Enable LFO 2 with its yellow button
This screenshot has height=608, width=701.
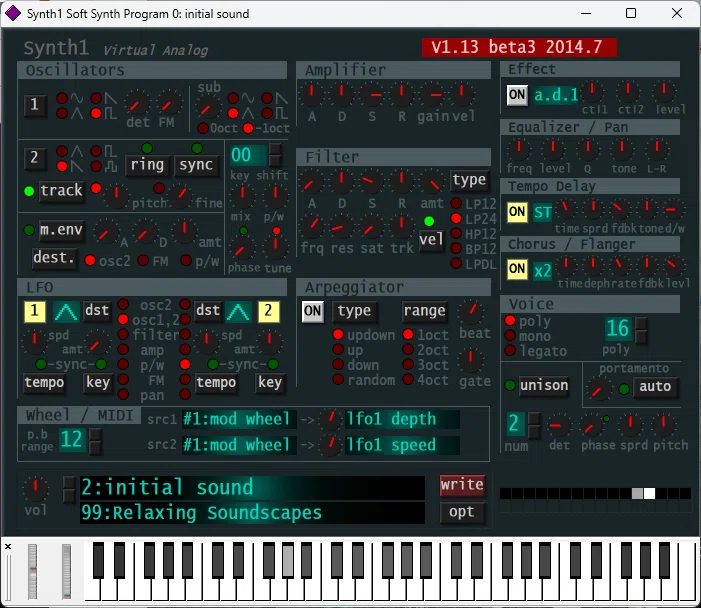click(269, 311)
